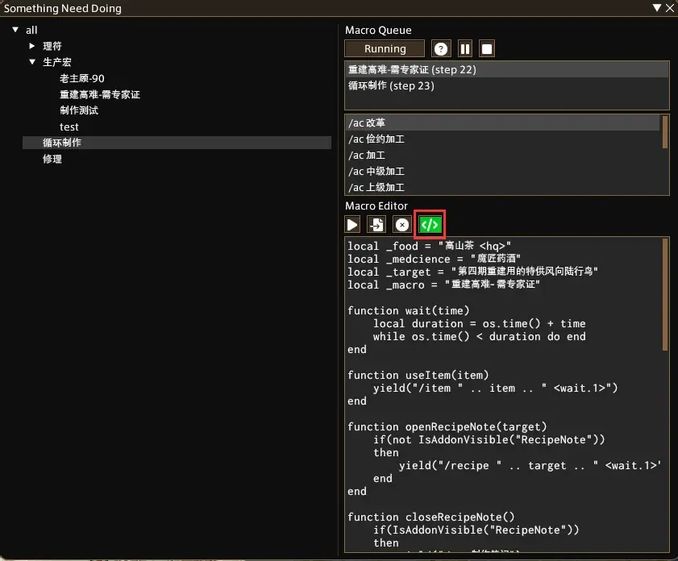Select the 老主顾-90 macro
The height and width of the screenshot is (561, 678).
point(82,78)
